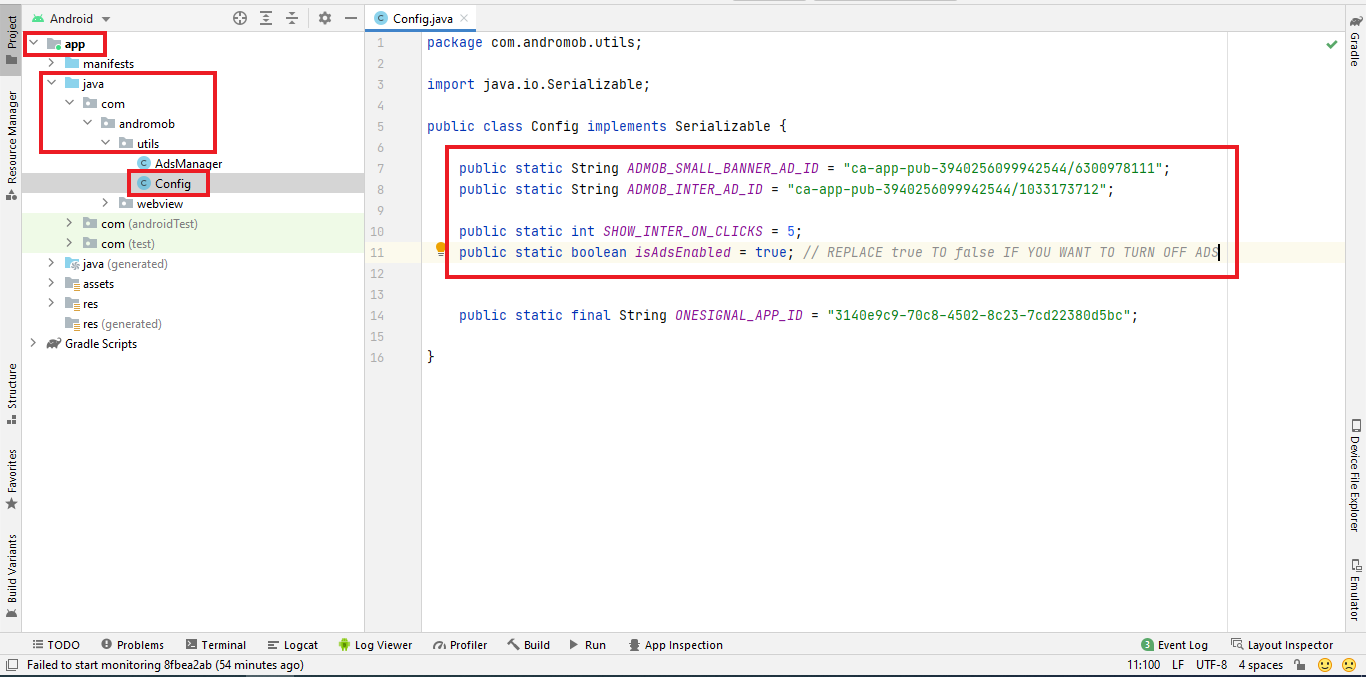Screen dimensions: 1366x677
Task: Click the happy face feedback icon
Action: tap(1325, 665)
